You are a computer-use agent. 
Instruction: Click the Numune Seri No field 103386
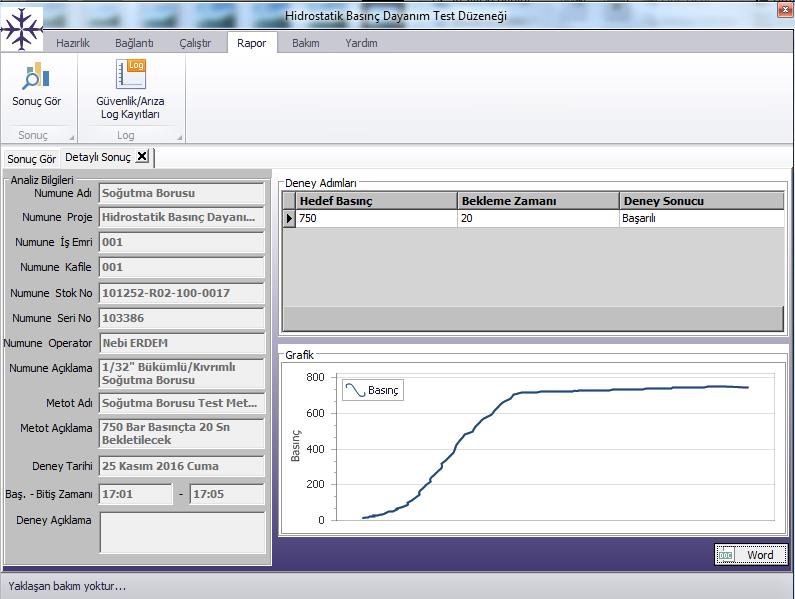(x=182, y=318)
